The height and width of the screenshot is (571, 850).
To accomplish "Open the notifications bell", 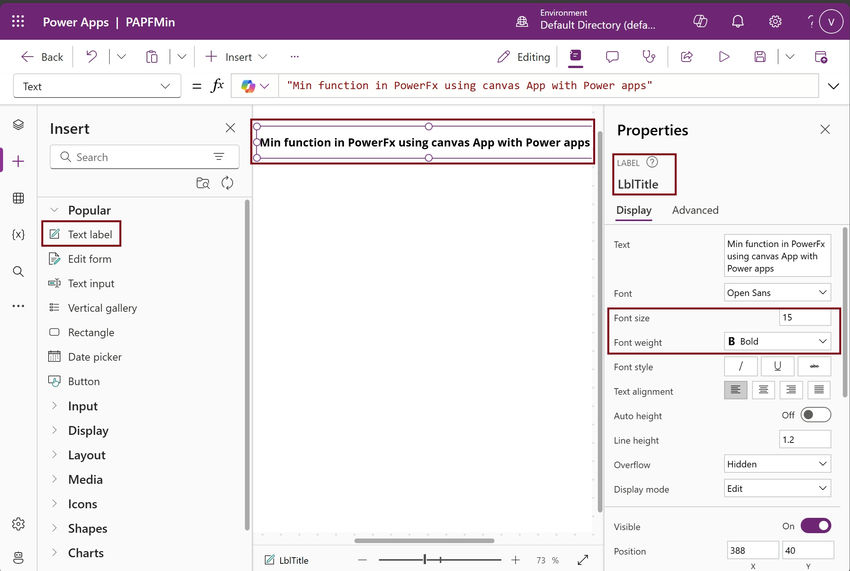I will click(x=738, y=21).
